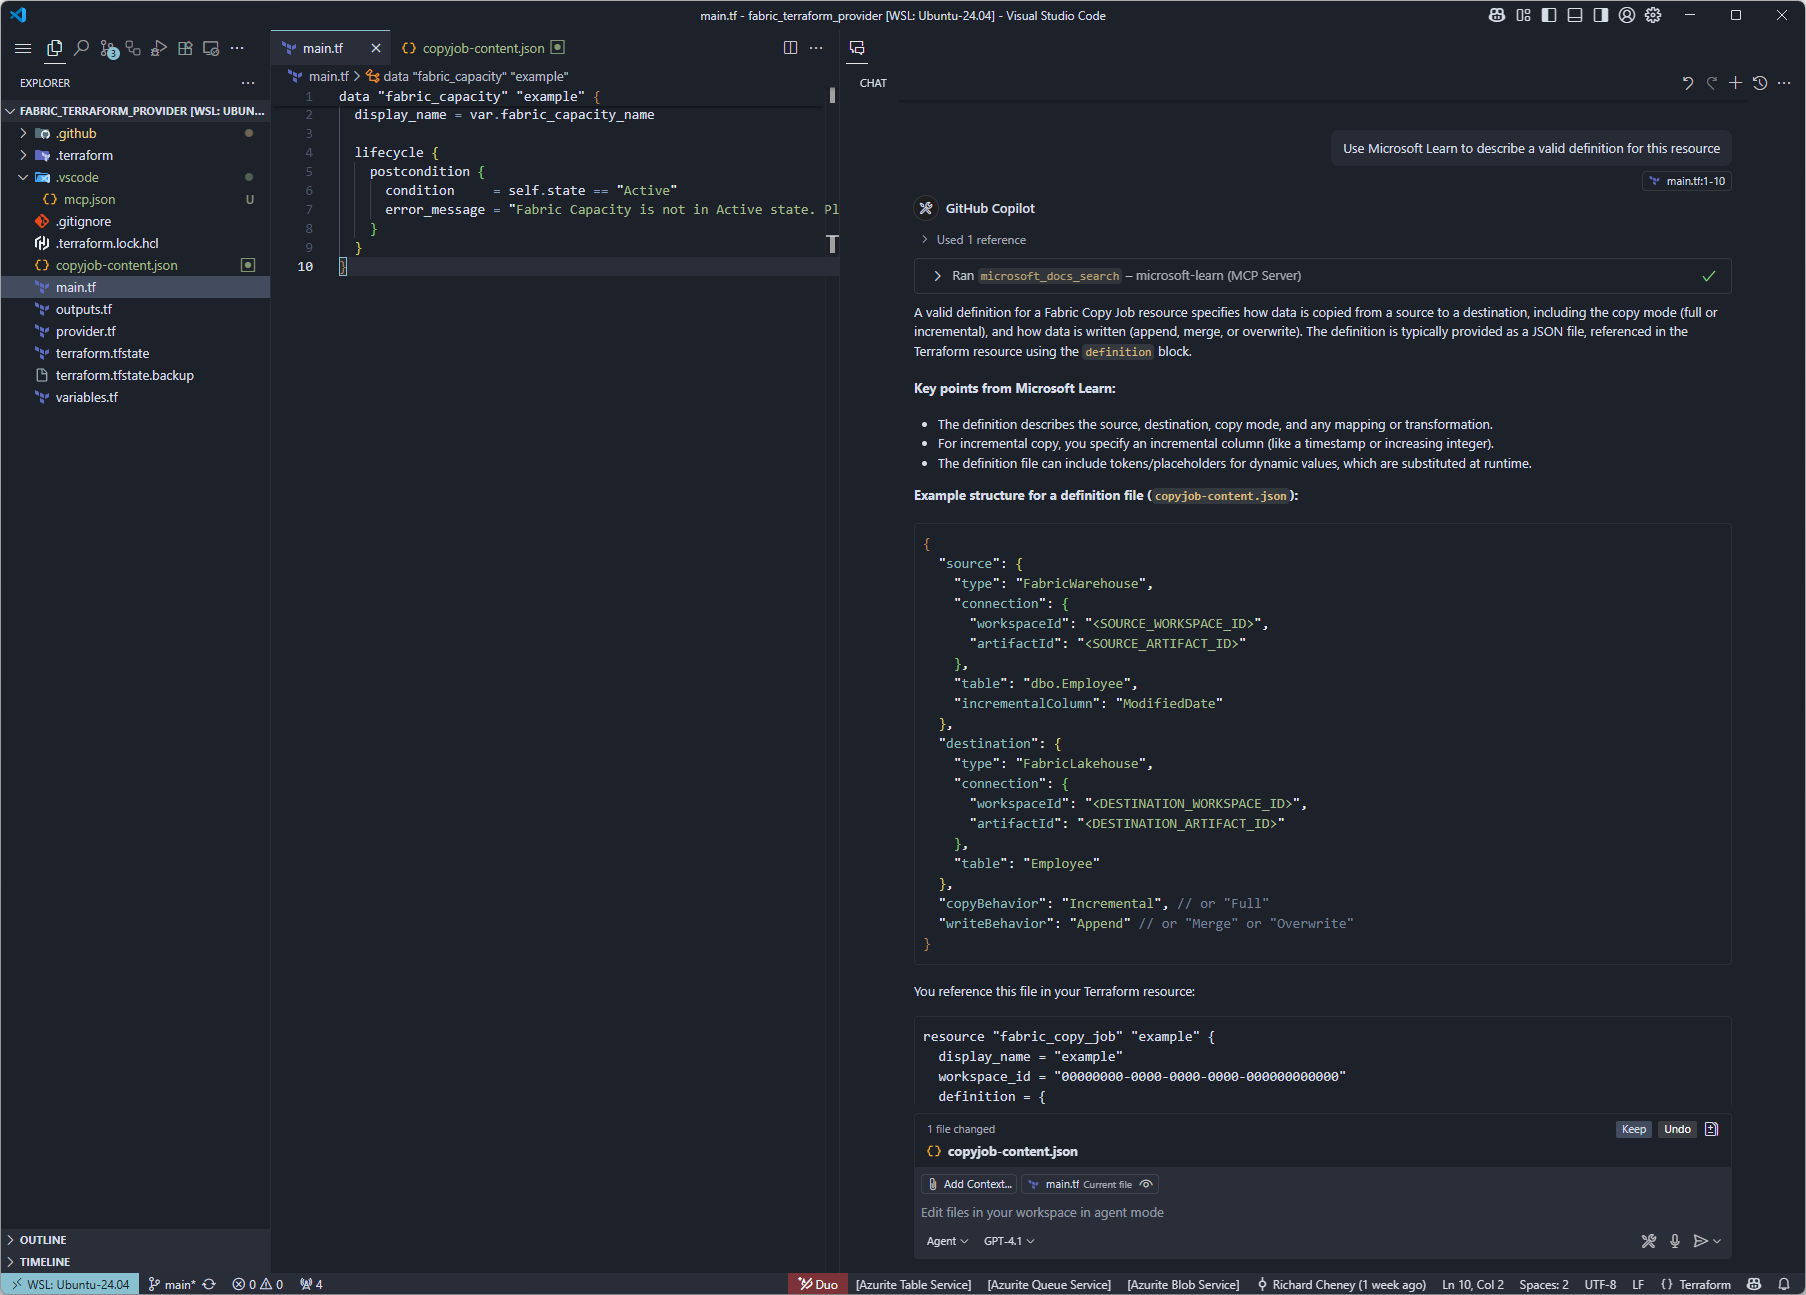Toggle main.tf current file context eye icon
1806x1295 pixels.
click(1147, 1184)
